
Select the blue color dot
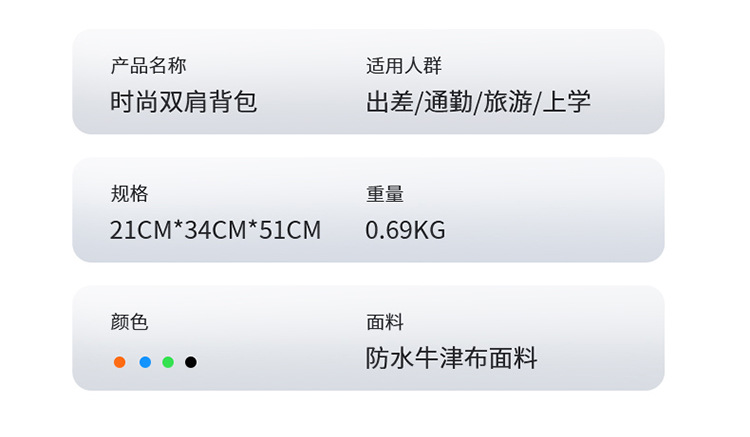[x=144, y=362]
